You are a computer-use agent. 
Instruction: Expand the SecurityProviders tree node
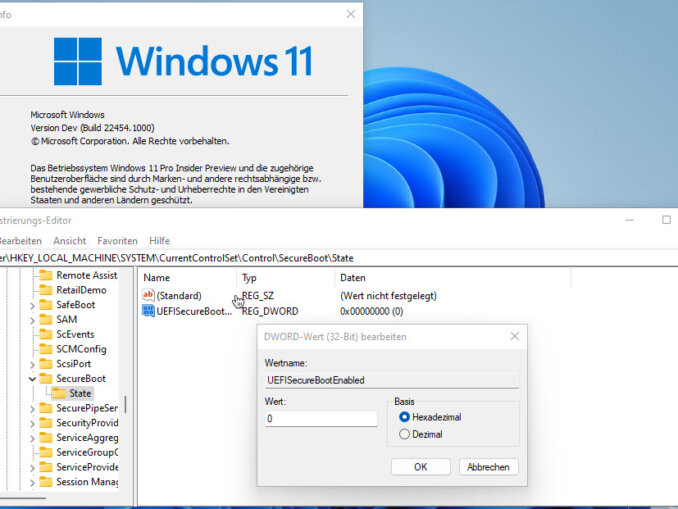32,424
